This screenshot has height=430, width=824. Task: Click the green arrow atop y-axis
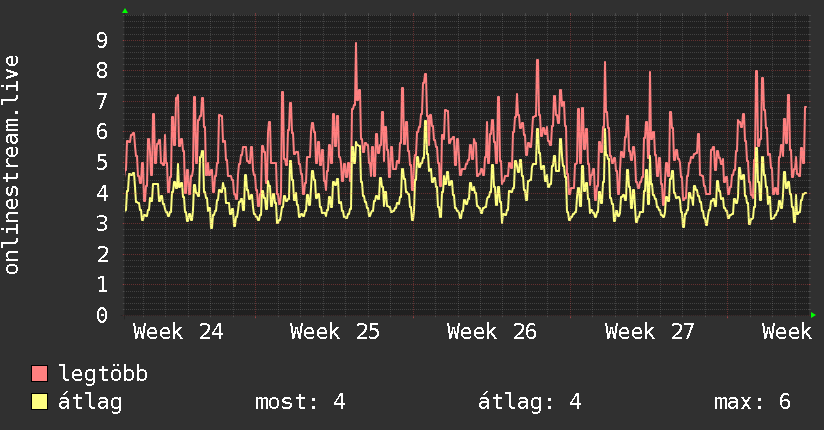[x=125, y=11]
